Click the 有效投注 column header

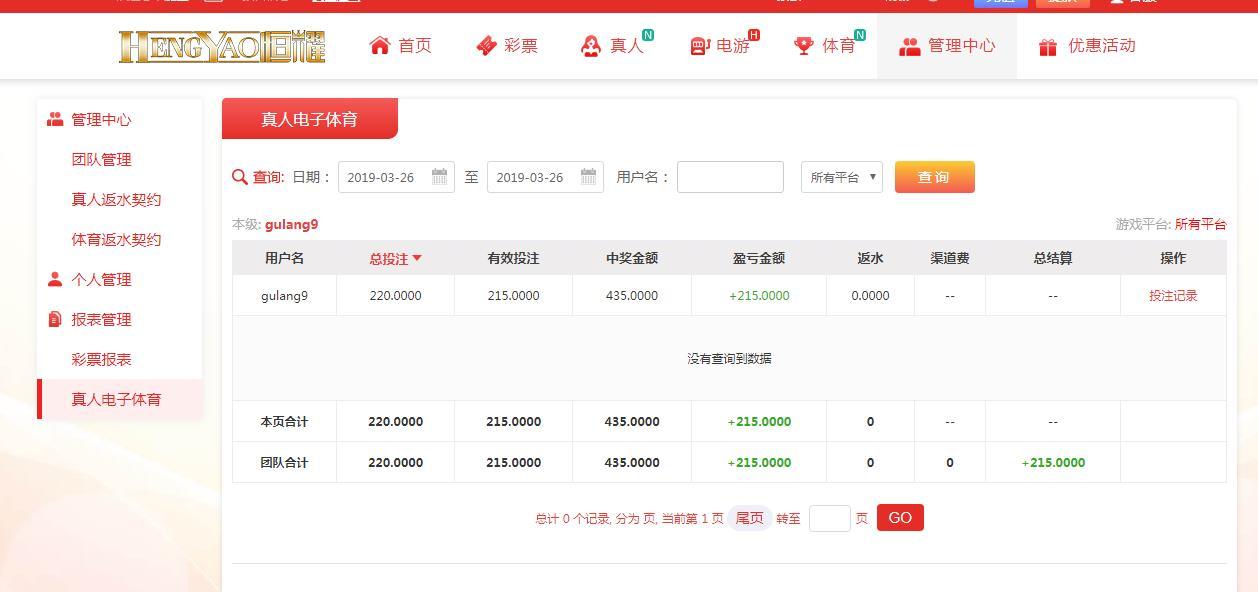pyautogui.click(x=513, y=258)
